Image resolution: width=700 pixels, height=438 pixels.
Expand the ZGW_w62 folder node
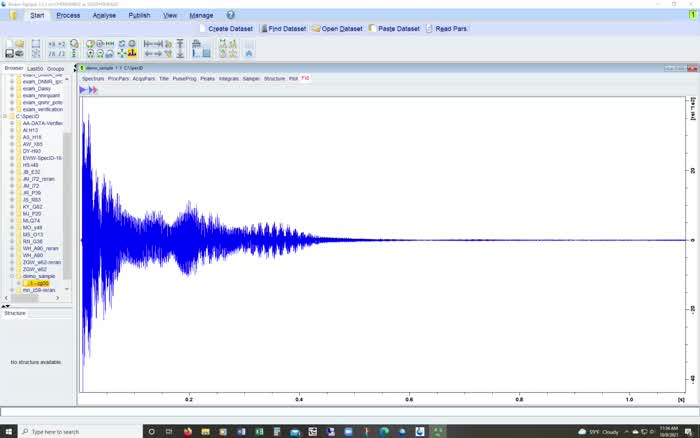pos(12,269)
